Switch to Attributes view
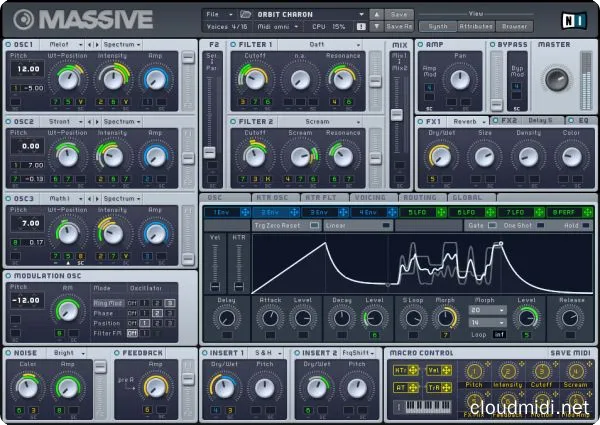Image resolution: width=600 pixels, height=425 pixels. pos(476,26)
